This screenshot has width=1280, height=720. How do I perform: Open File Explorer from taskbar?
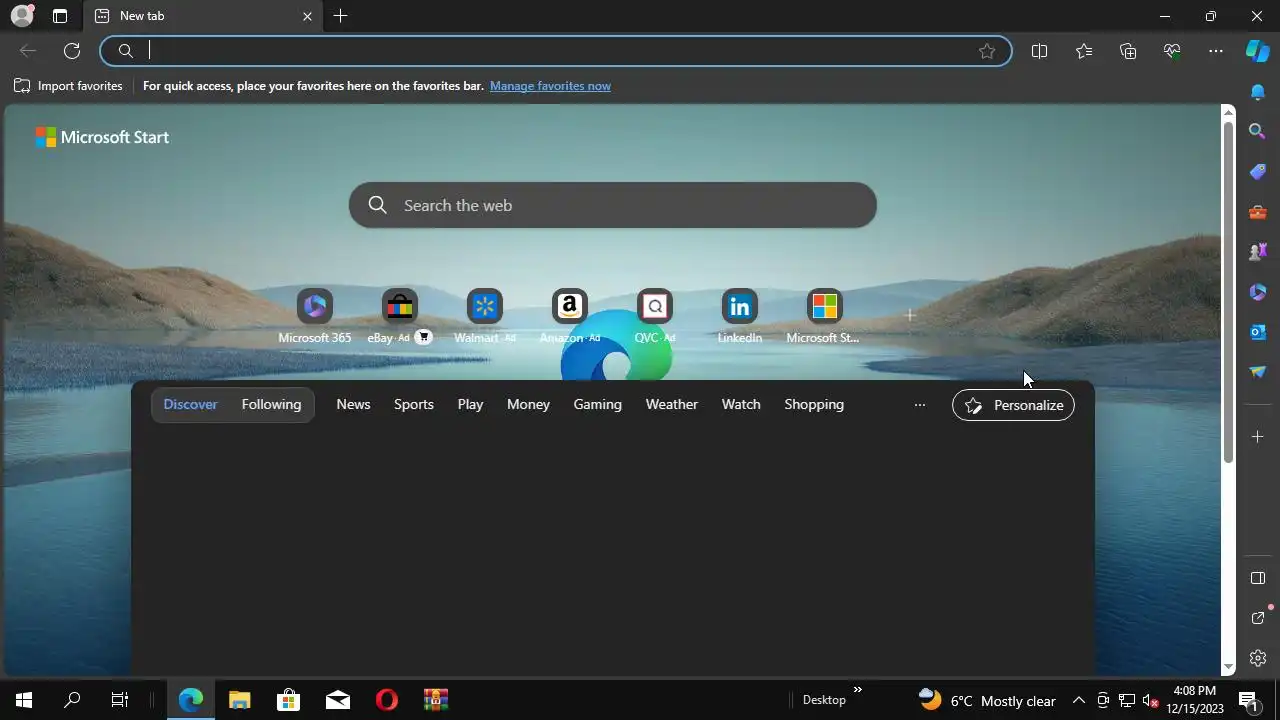click(x=240, y=700)
